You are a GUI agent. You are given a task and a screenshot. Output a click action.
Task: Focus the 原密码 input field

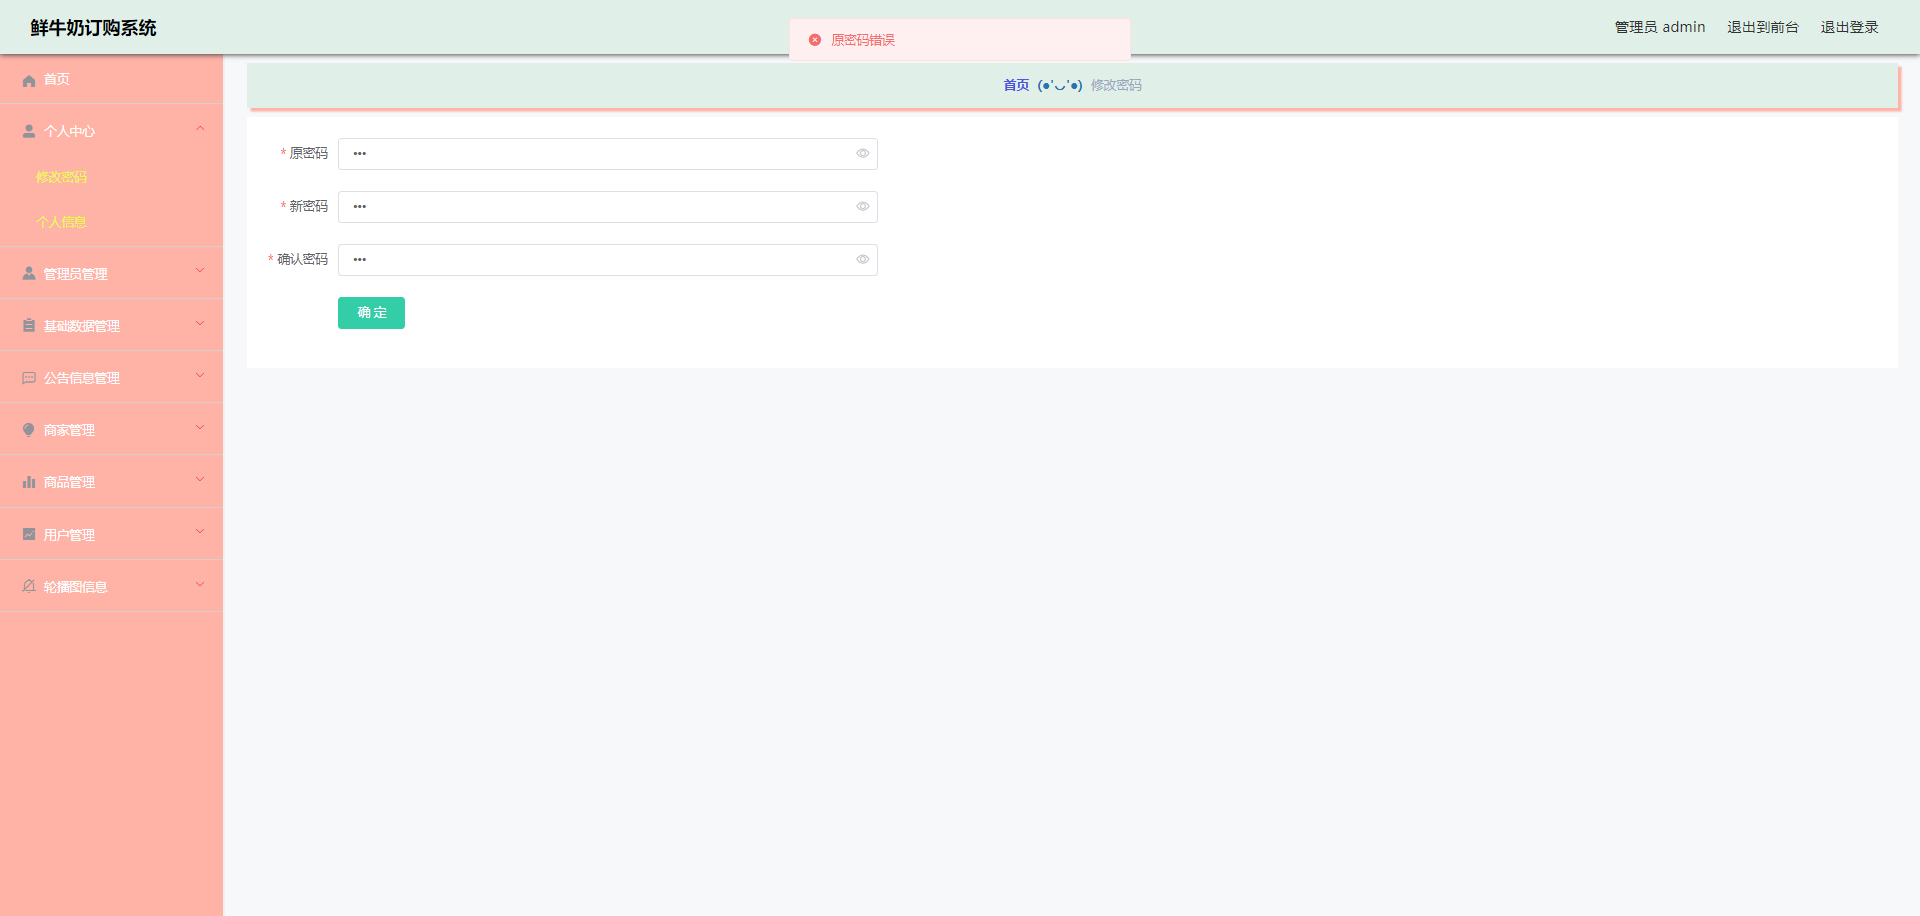point(607,154)
